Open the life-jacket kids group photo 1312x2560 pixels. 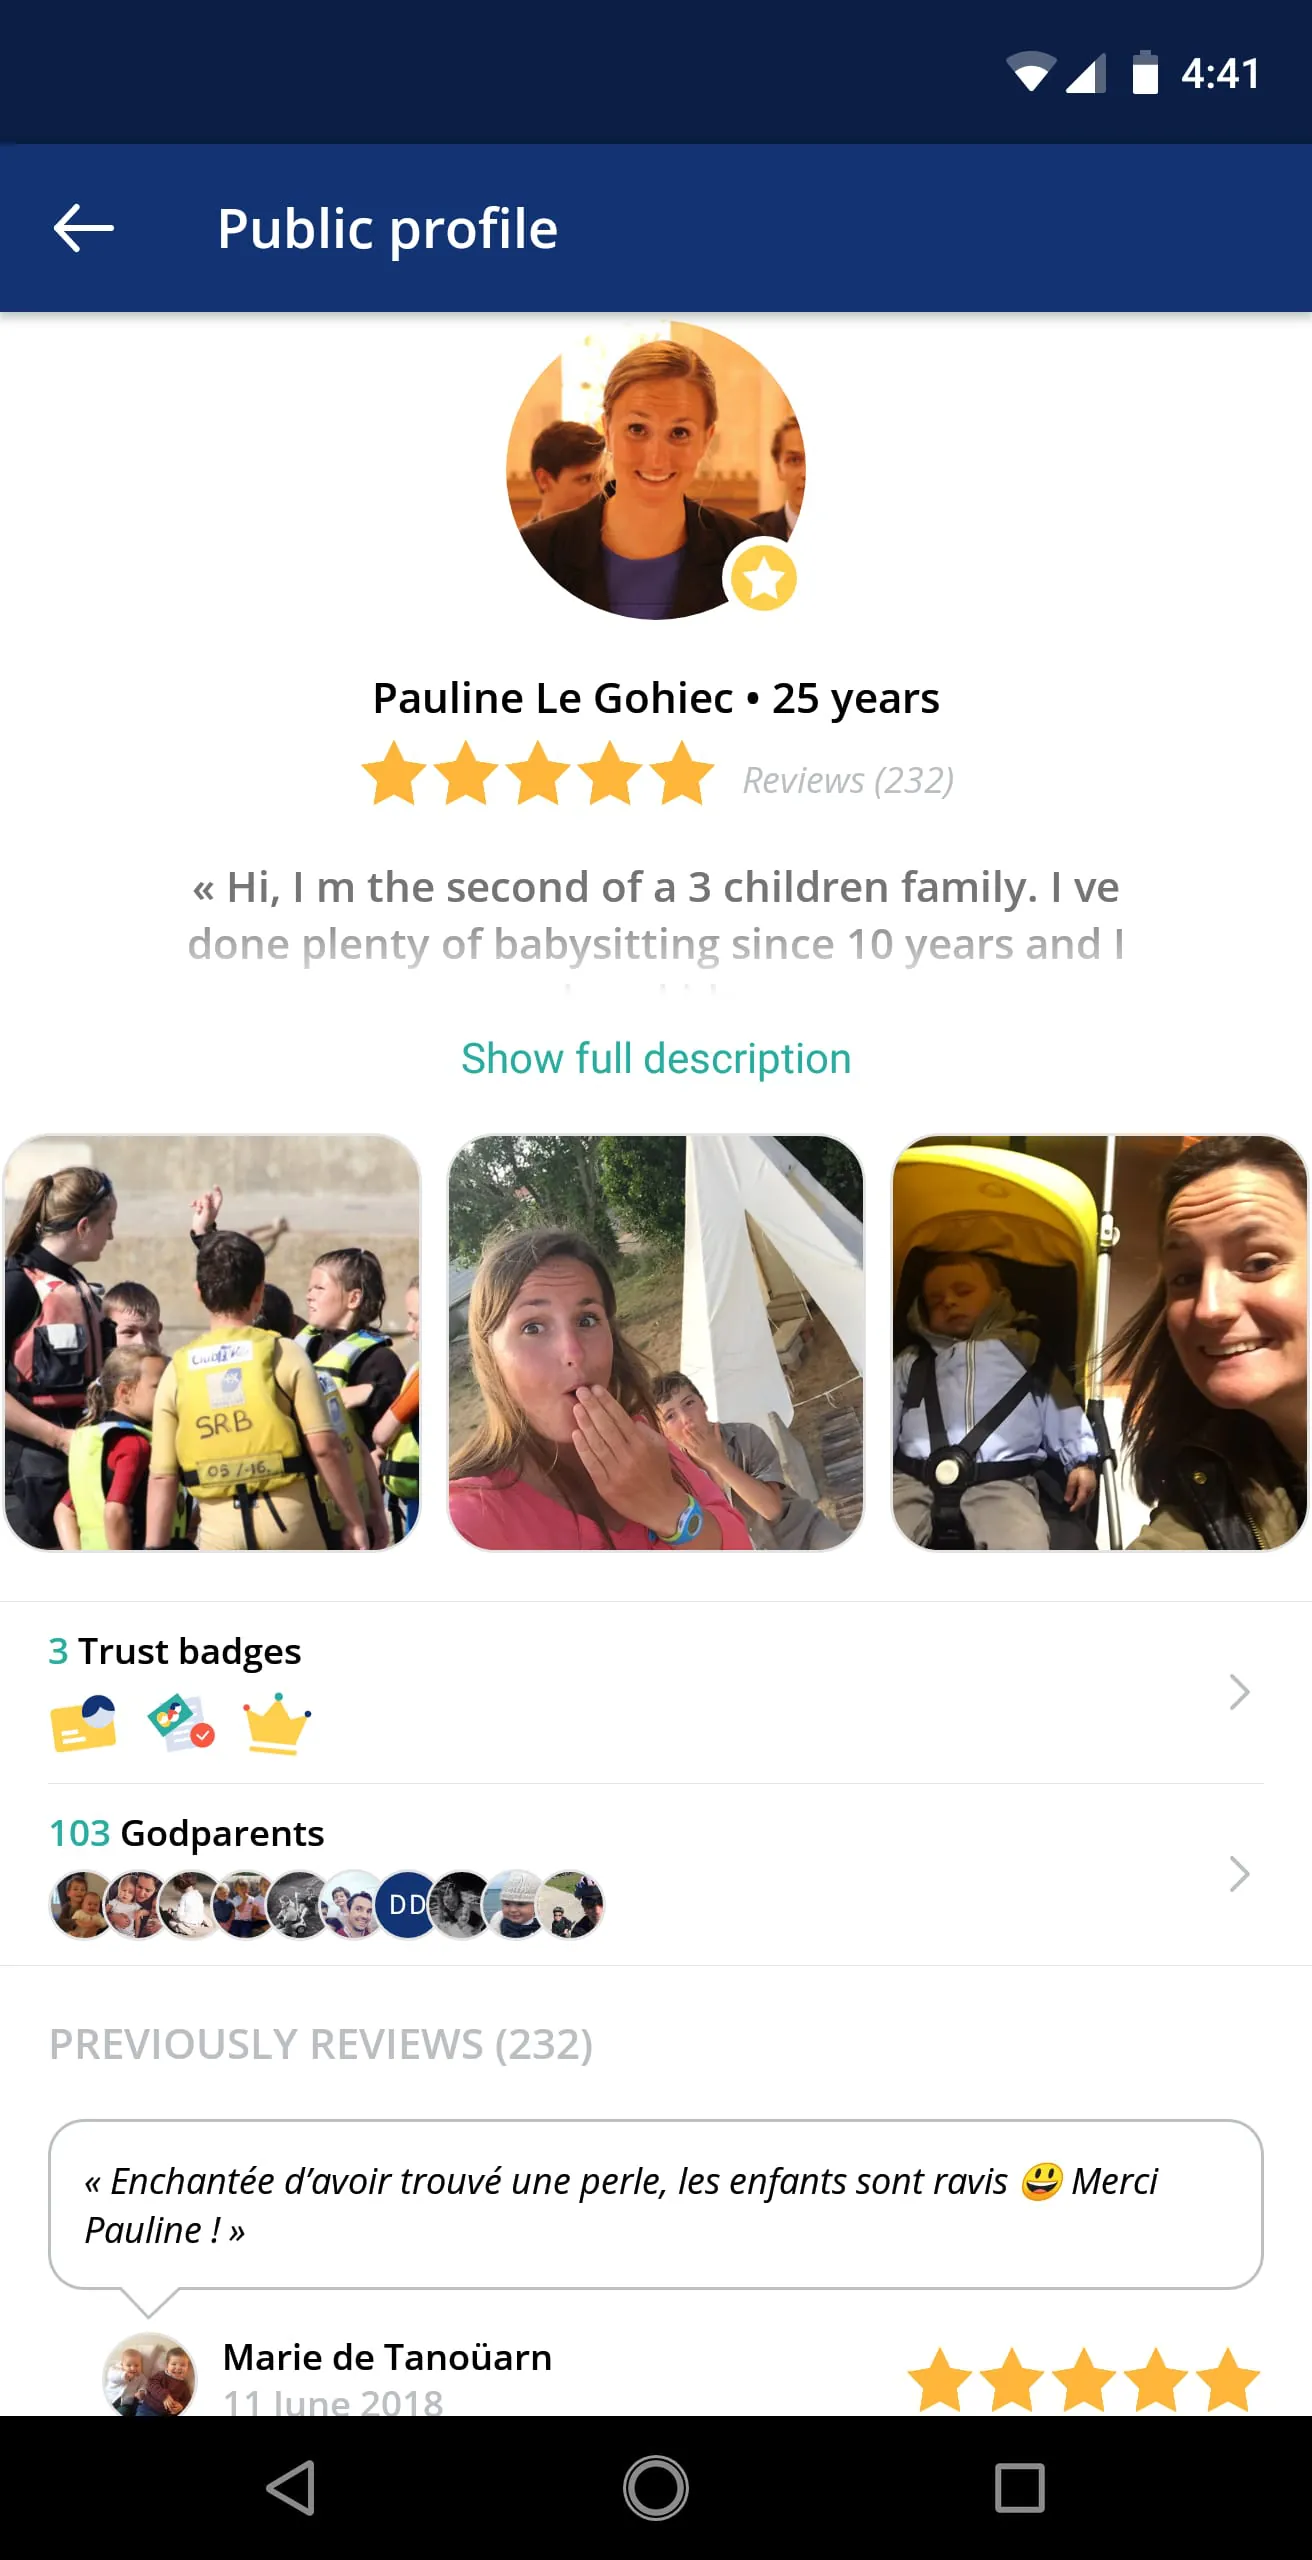tap(212, 1342)
